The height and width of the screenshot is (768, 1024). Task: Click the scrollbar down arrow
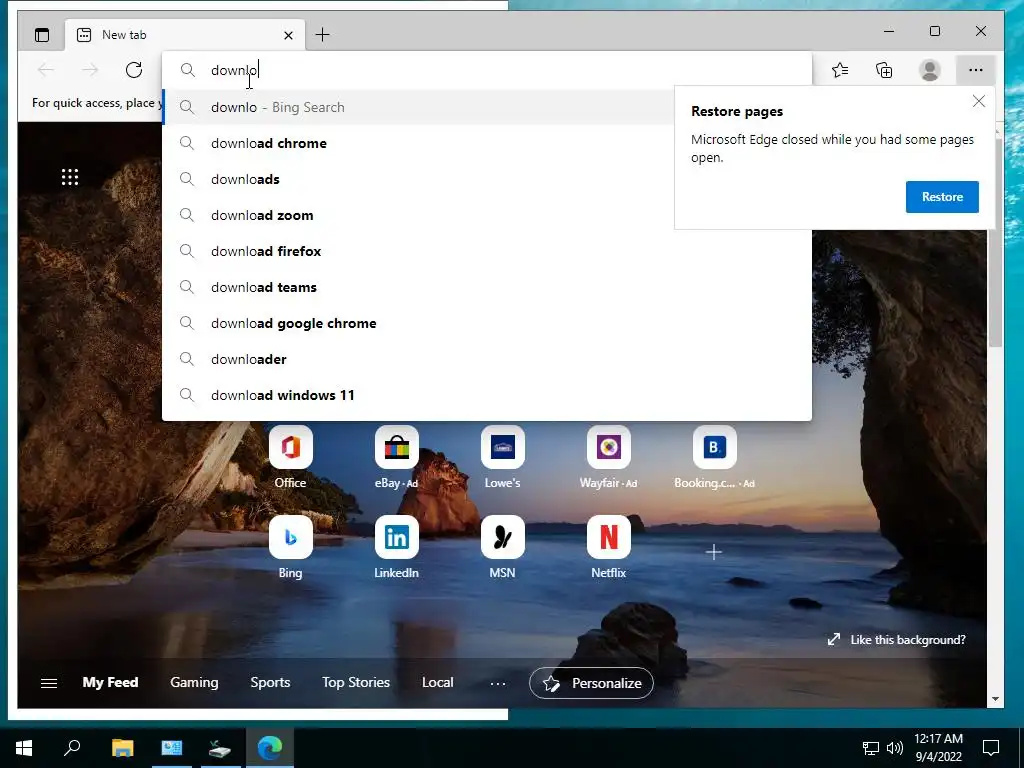(995, 699)
